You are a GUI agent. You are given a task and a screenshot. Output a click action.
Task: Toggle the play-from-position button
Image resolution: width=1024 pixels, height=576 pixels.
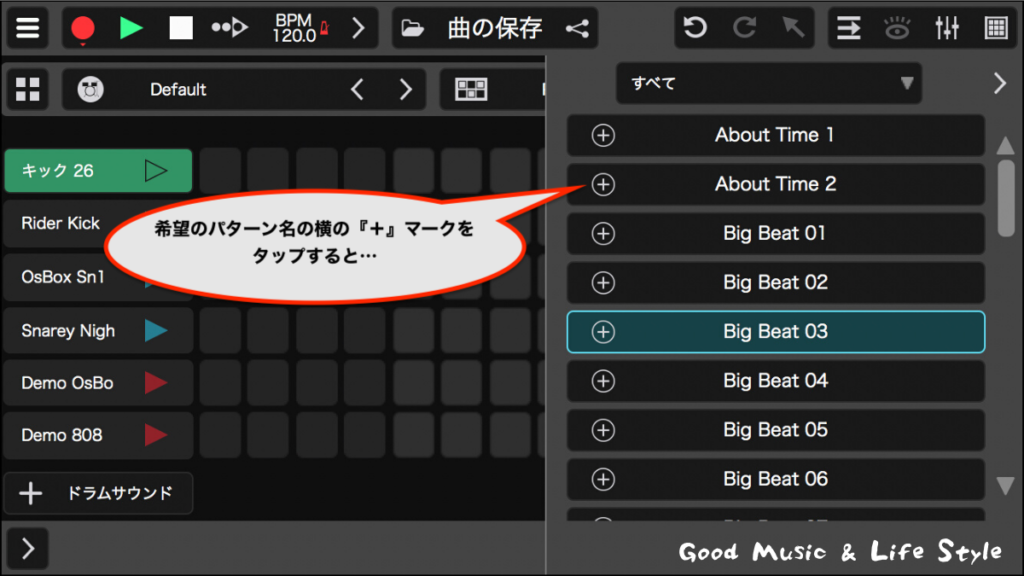230,28
